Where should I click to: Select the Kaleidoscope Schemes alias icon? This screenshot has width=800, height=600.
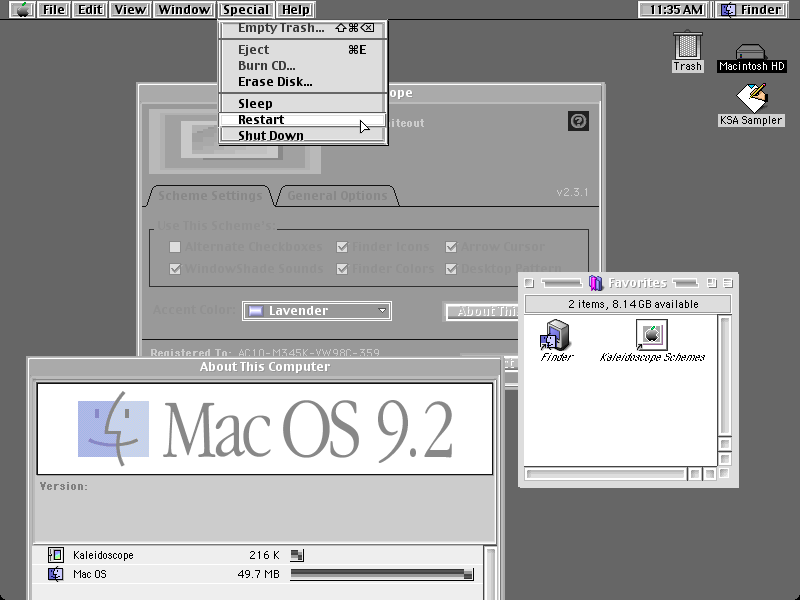tap(651, 335)
